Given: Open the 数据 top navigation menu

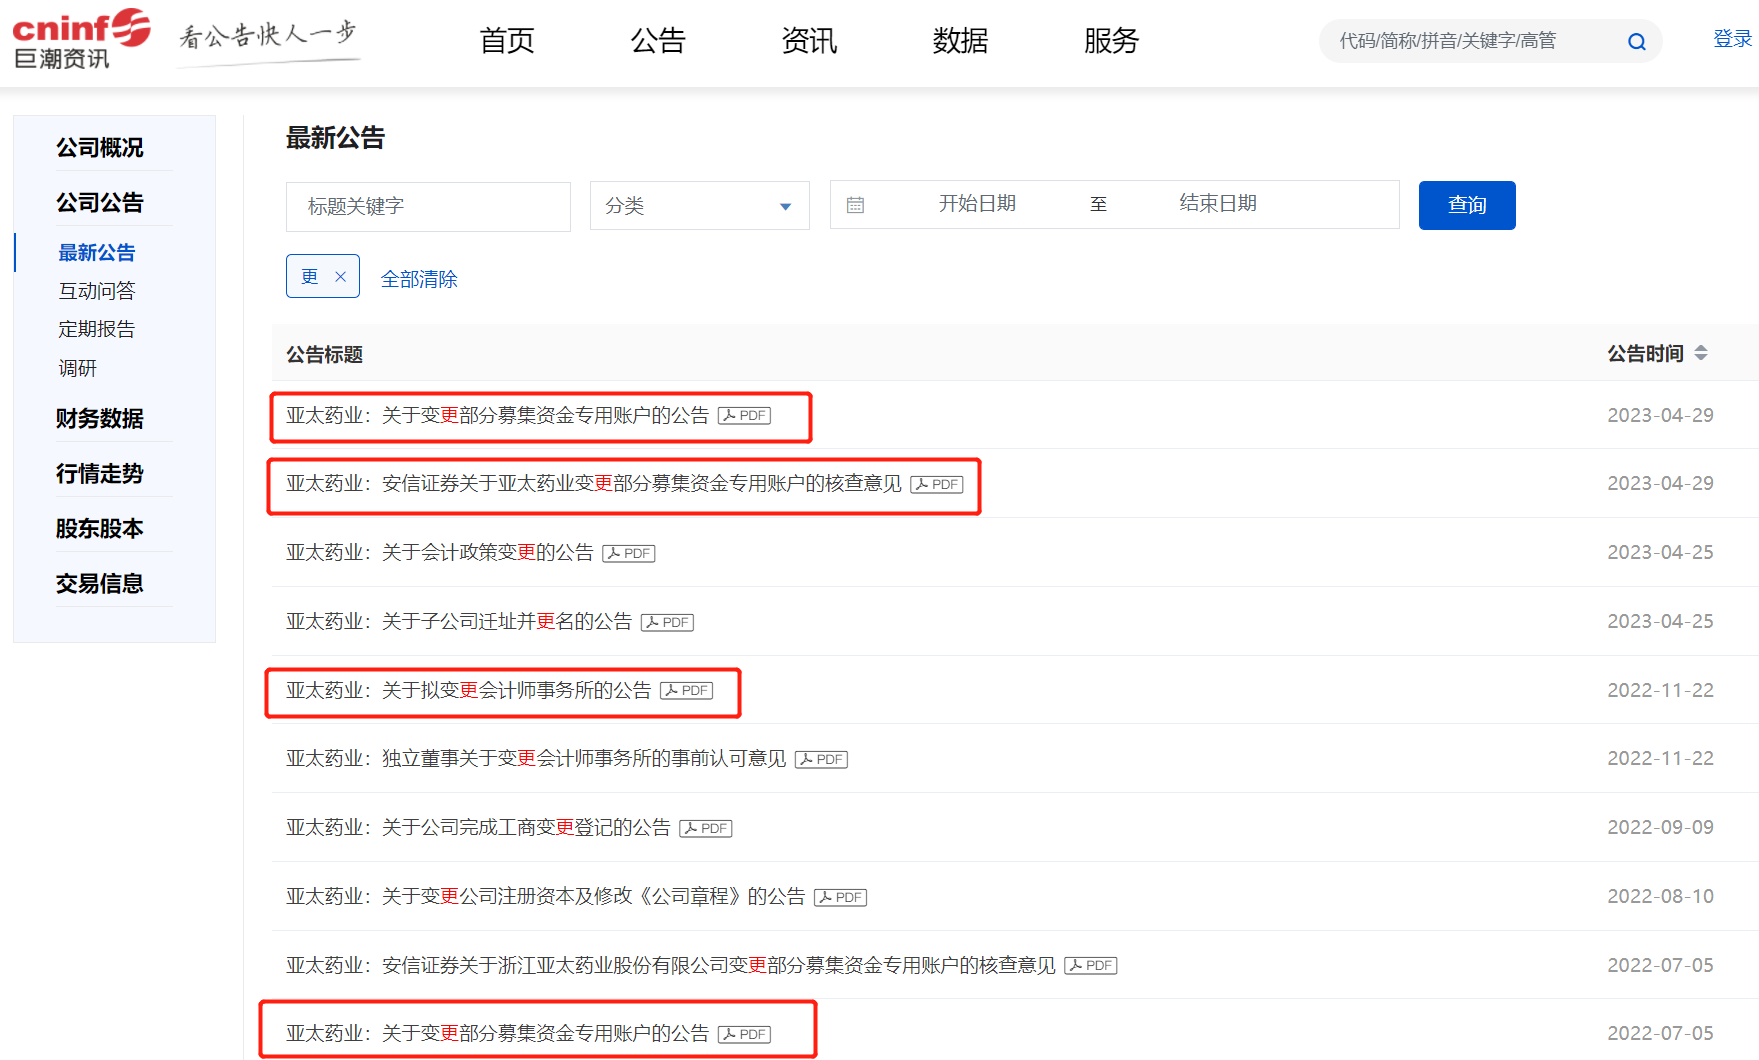Looking at the screenshot, I should tap(960, 41).
